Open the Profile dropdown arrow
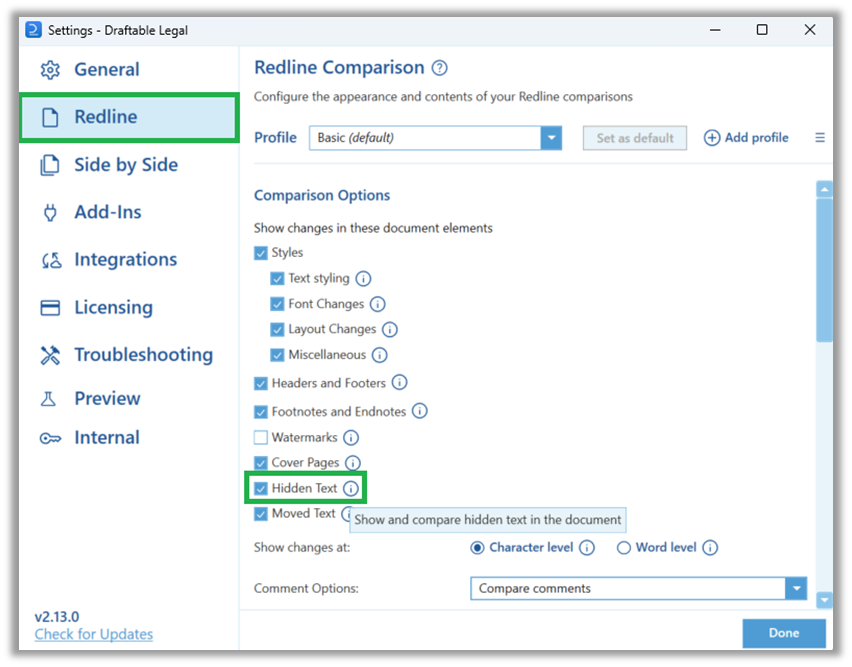The height and width of the screenshot is (667, 852). (x=551, y=138)
